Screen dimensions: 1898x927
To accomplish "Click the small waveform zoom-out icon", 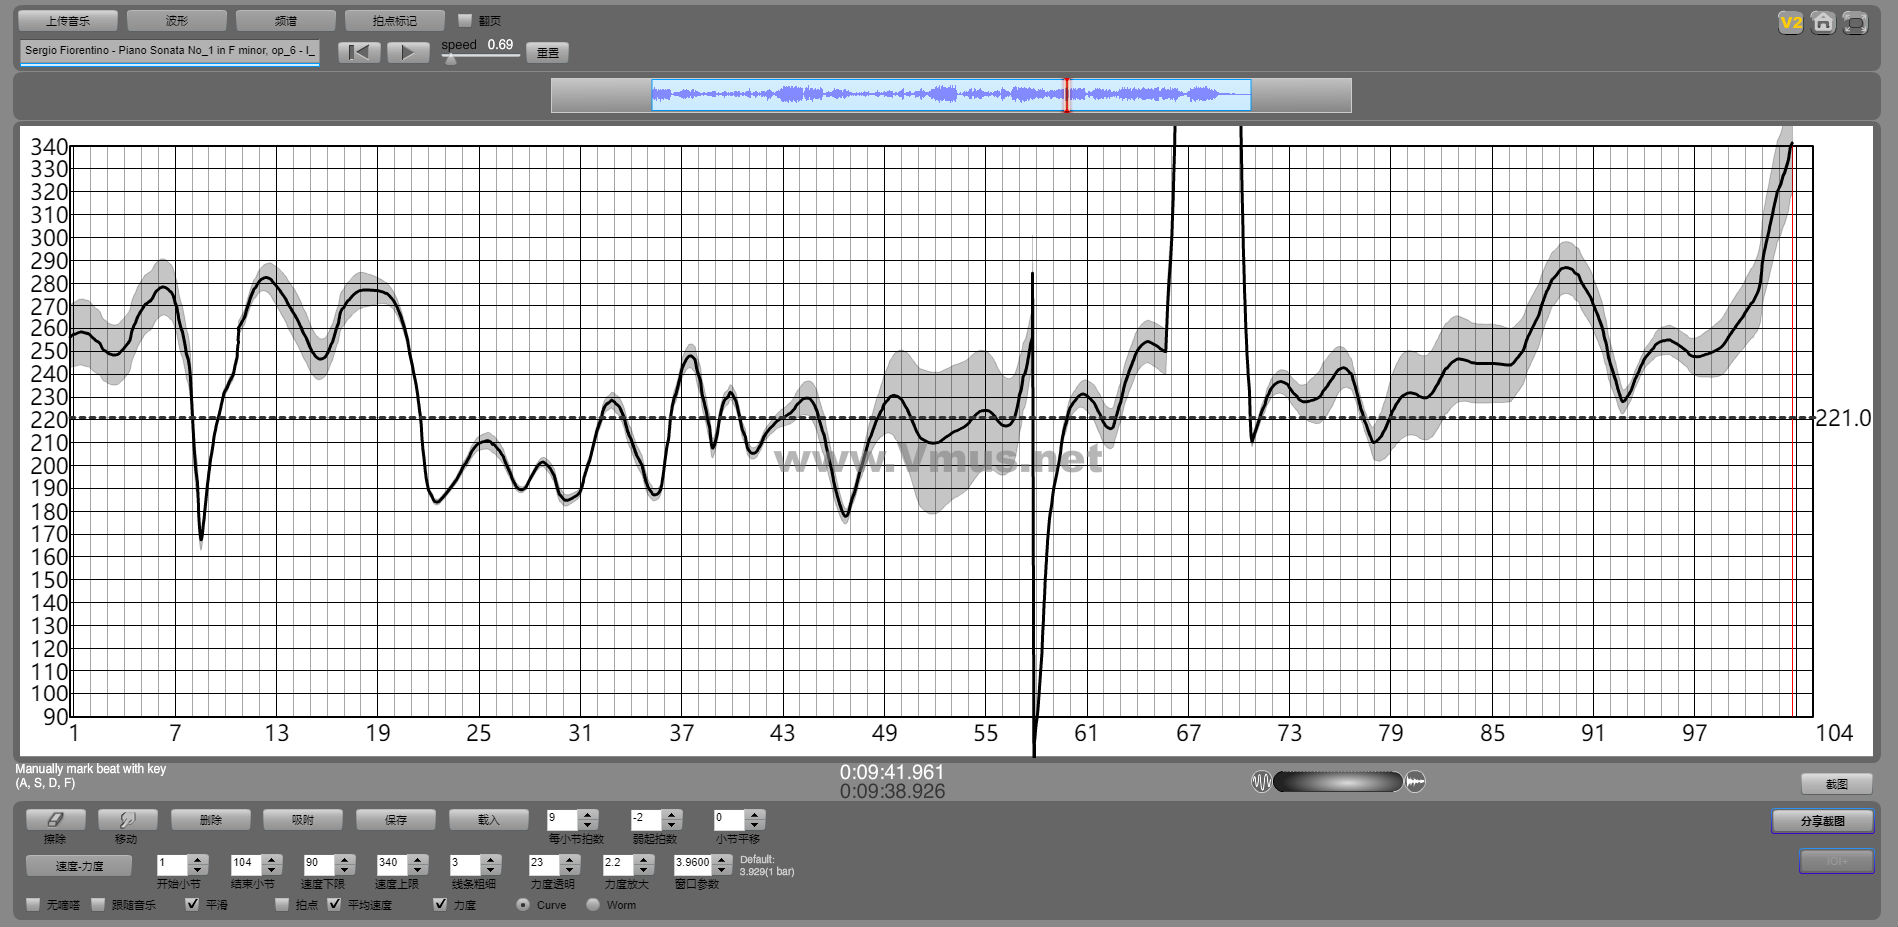I will pyautogui.click(x=1261, y=782).
